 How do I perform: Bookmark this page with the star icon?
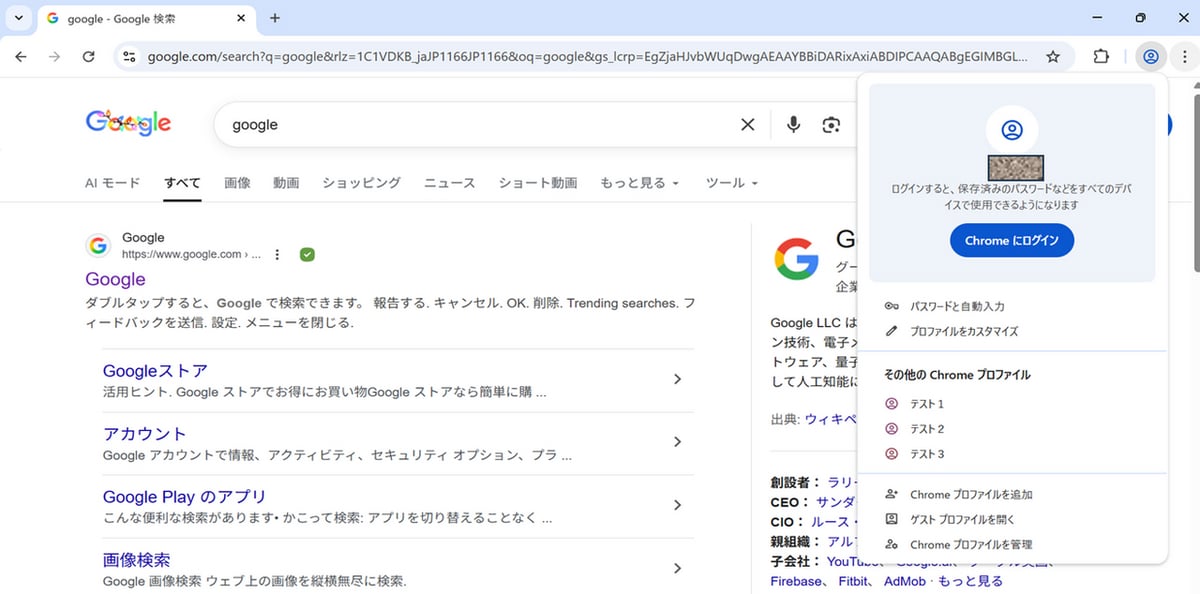coord(1053,57)
